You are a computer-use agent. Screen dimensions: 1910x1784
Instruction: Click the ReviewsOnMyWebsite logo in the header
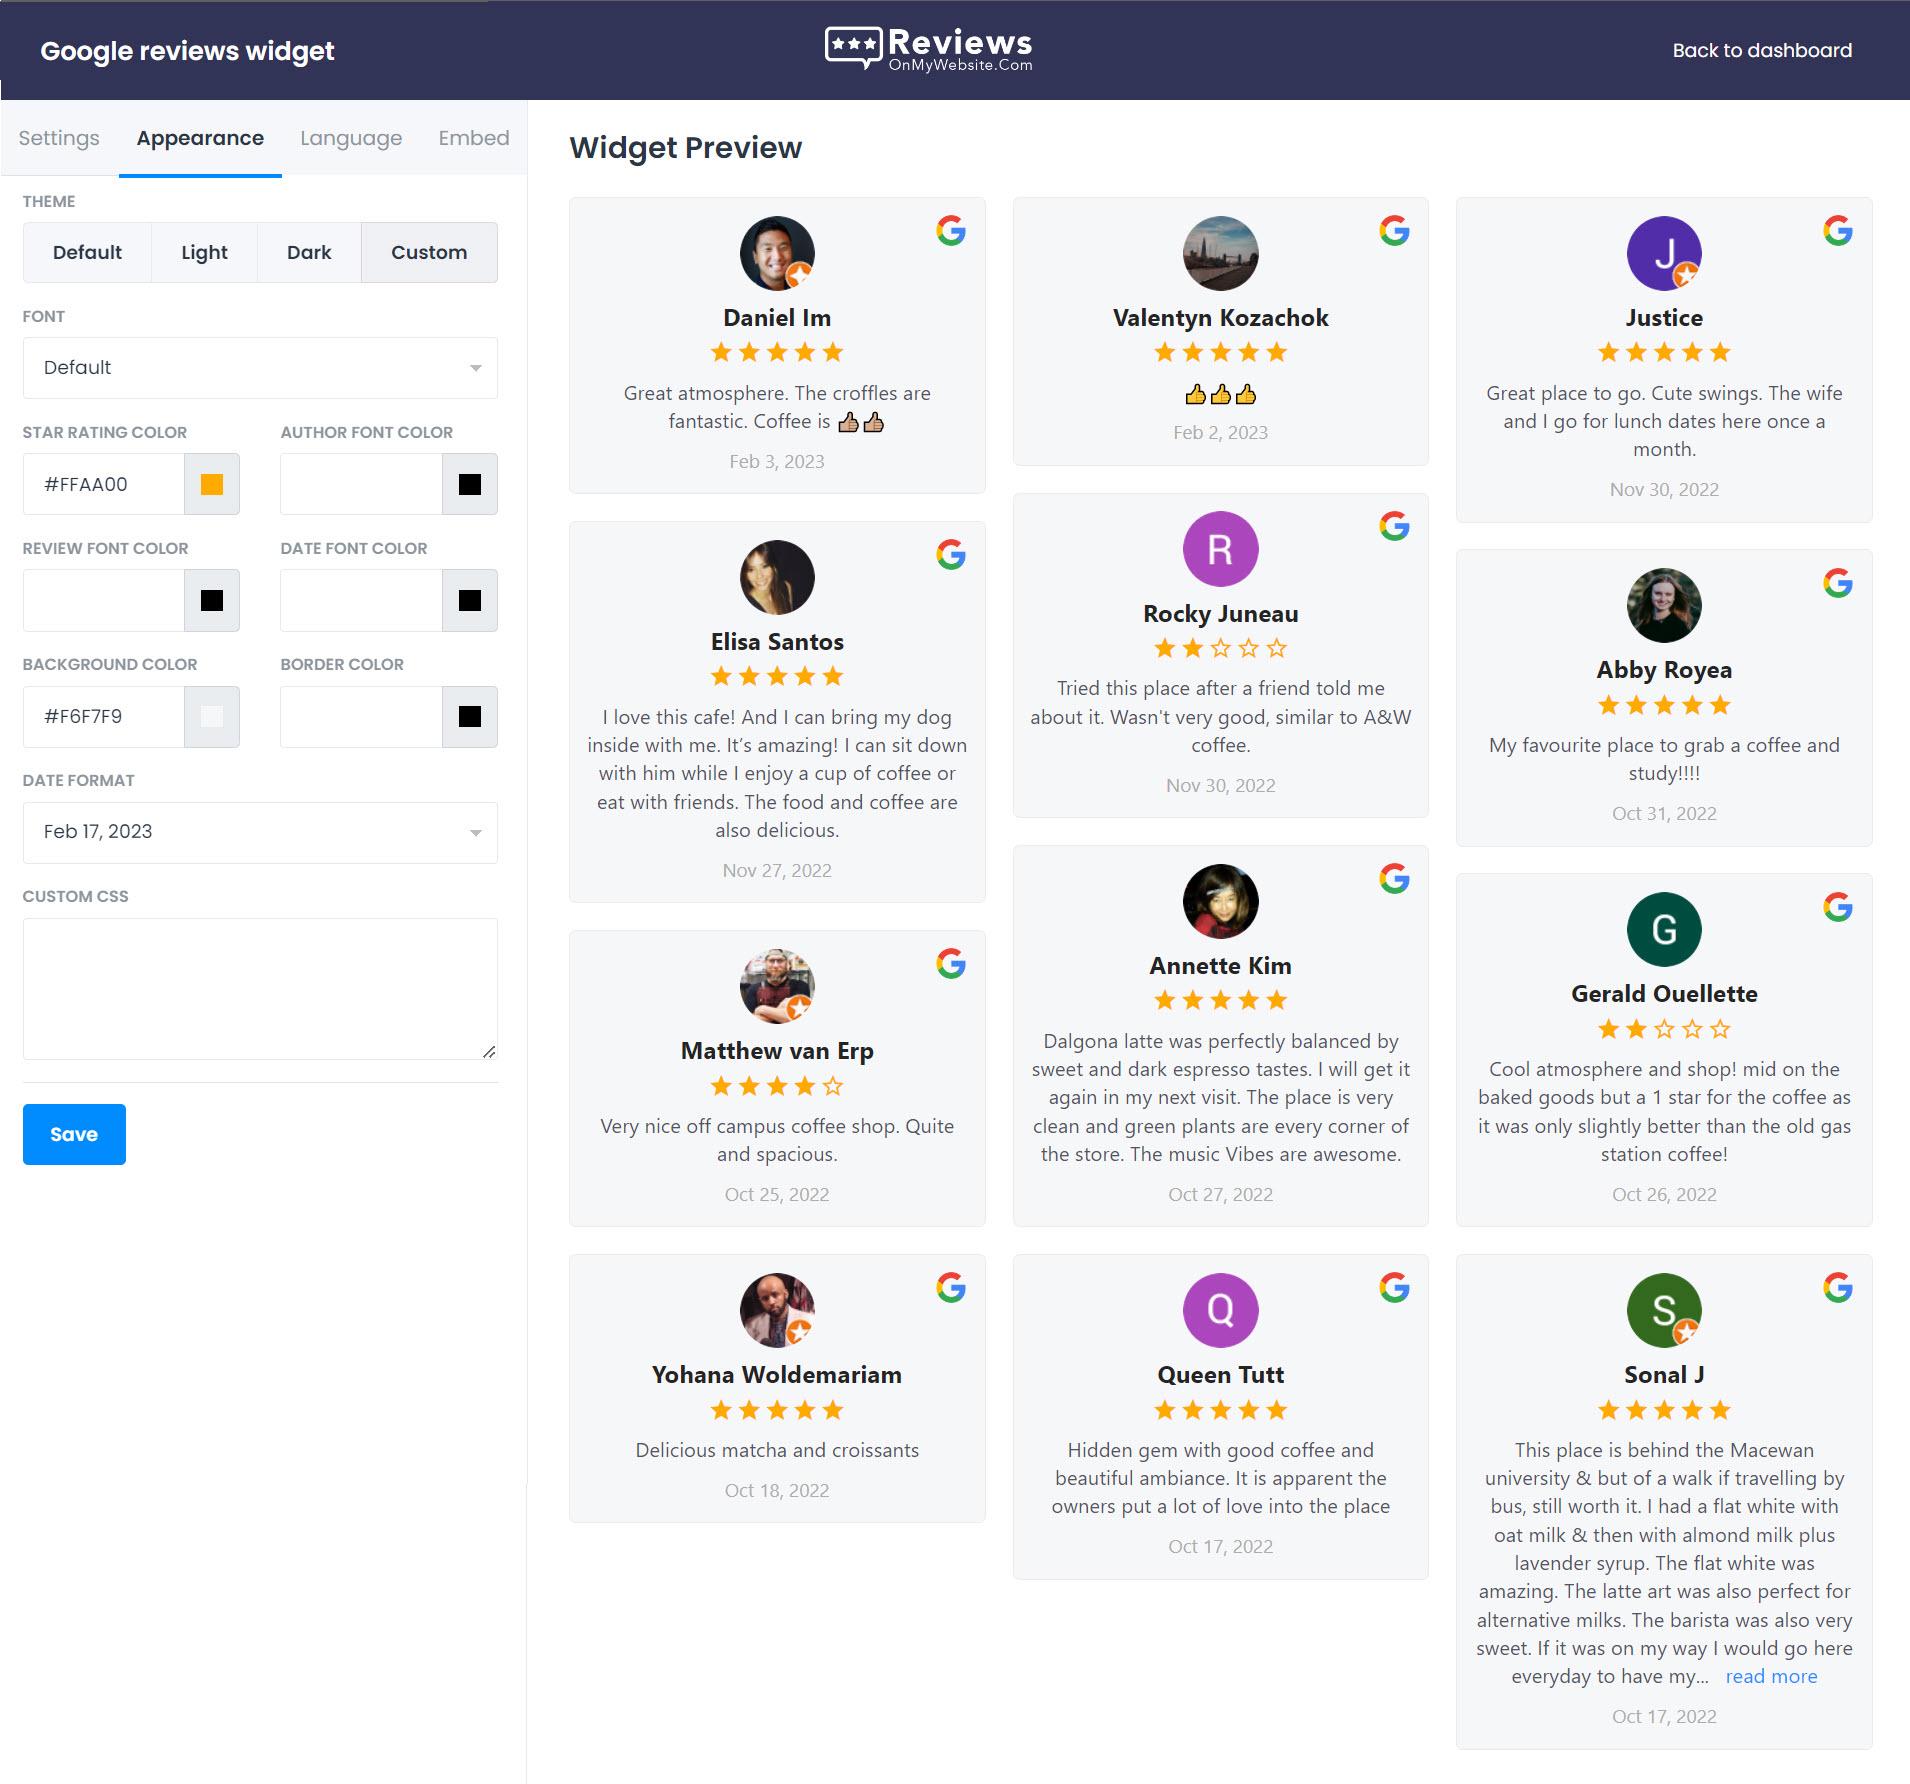(x=928, y=48)
